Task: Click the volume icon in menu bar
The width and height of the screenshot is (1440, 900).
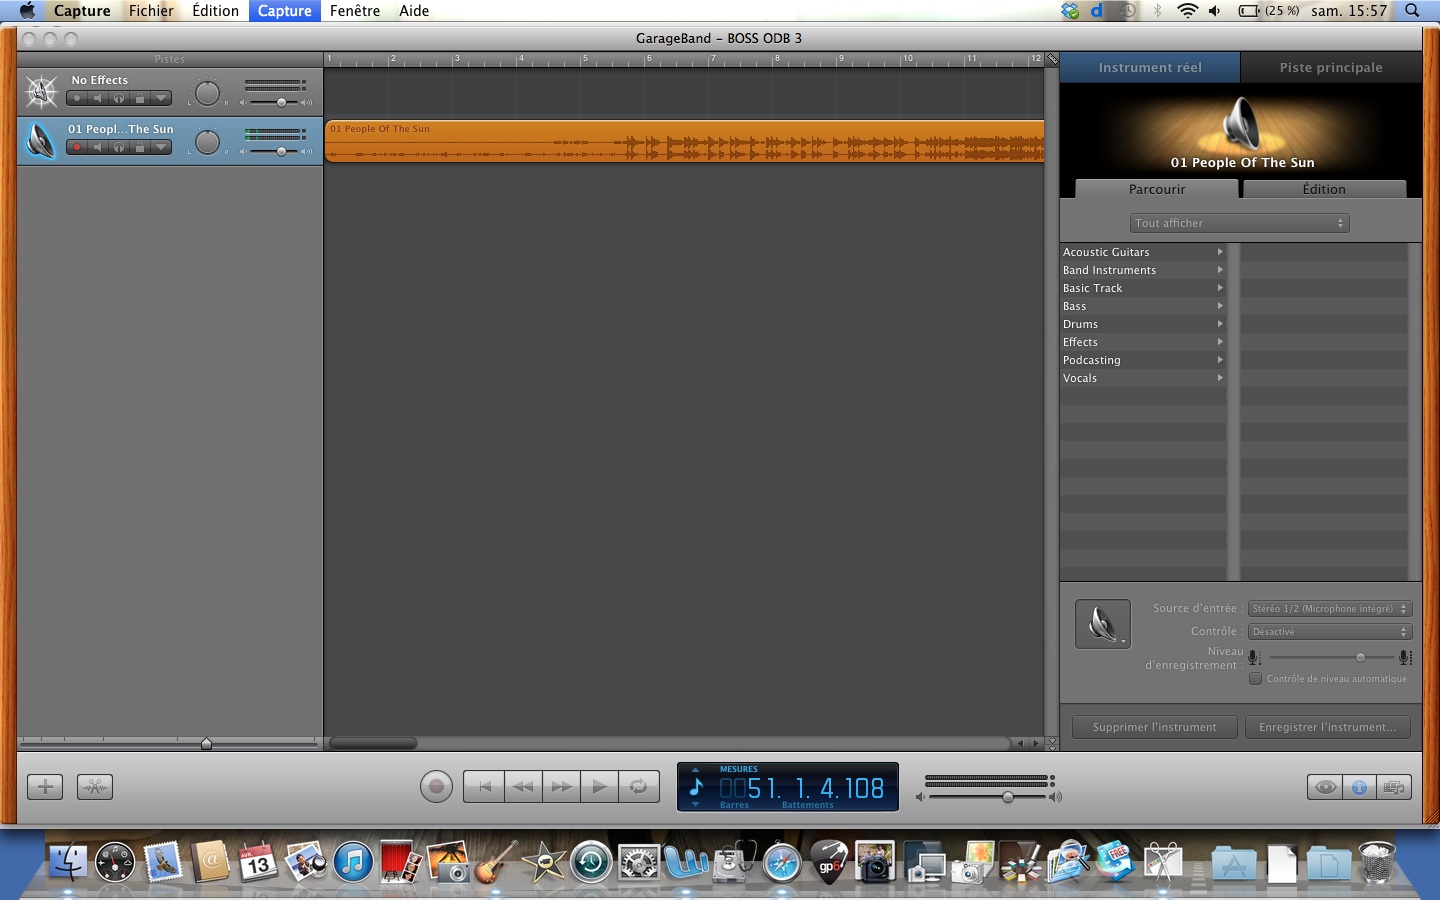Action: 1214,11
